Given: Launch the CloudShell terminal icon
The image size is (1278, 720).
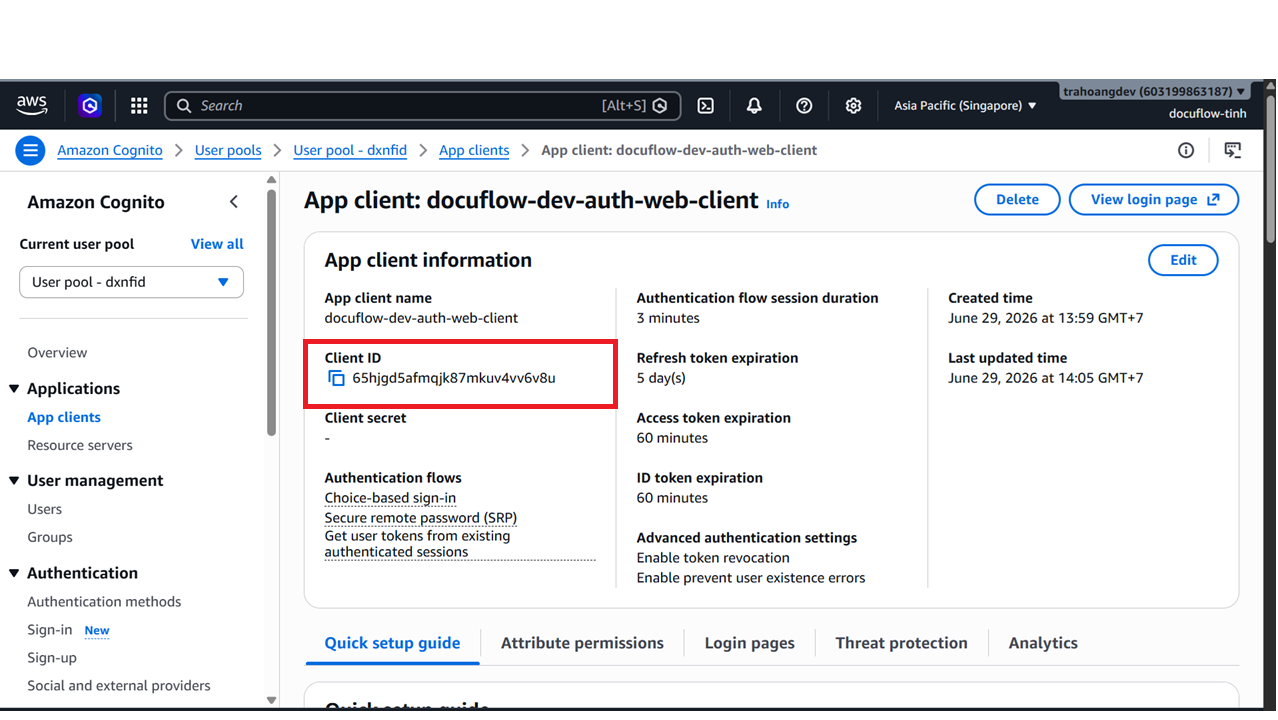Looking at the screenshot, I should coord(705,105).
